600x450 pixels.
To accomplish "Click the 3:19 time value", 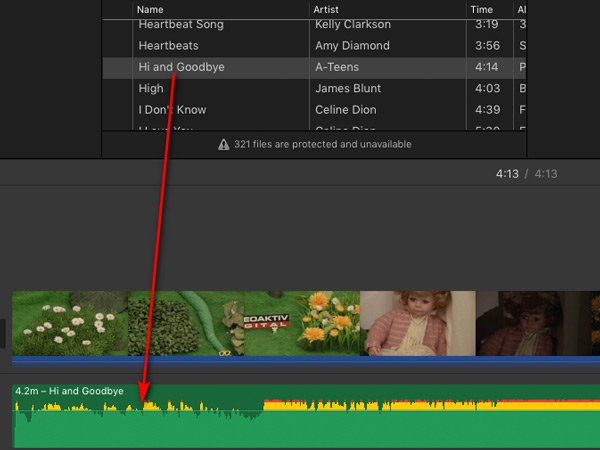I will point(487,24).
